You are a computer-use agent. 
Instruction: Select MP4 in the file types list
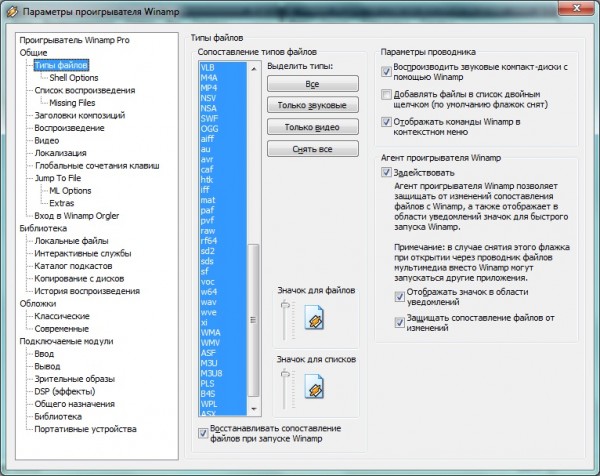[223, 88]
